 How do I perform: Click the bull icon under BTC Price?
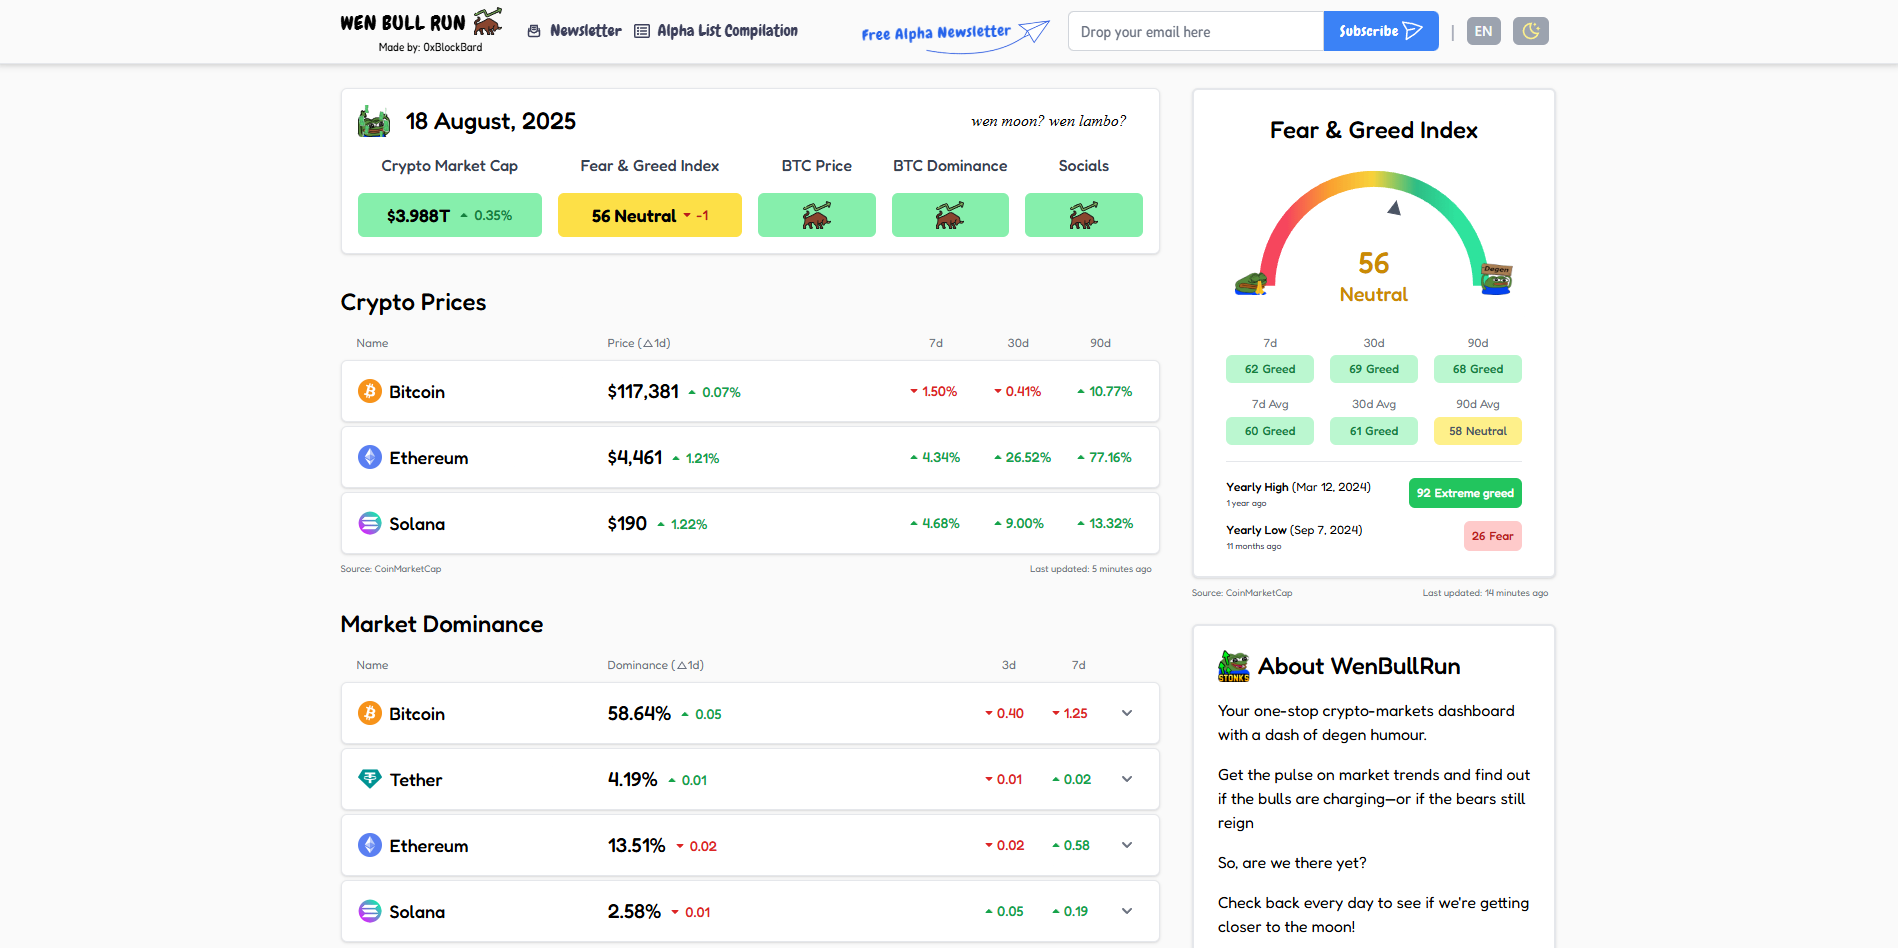point(816,215)
